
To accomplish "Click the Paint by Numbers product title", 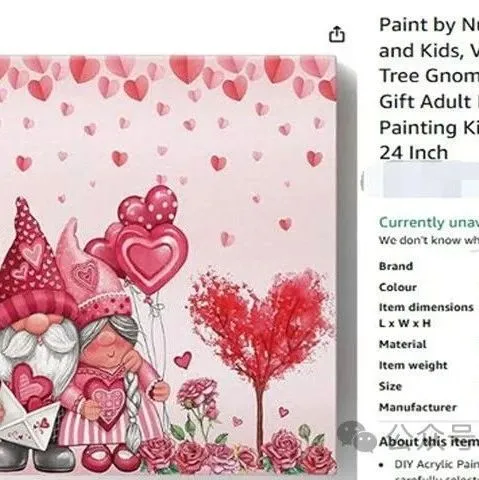I will 429,89.
